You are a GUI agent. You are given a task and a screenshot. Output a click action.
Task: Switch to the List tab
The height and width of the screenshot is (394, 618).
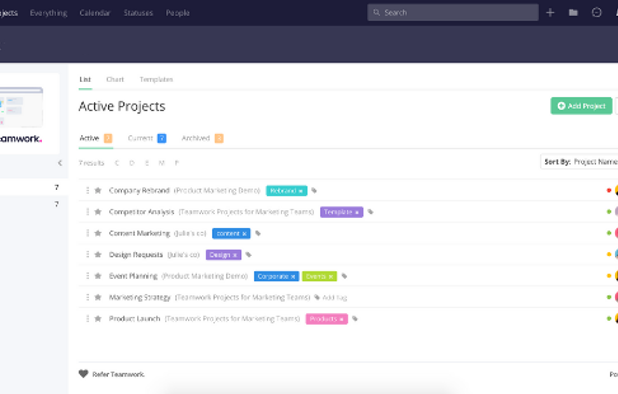coord(85,80)
